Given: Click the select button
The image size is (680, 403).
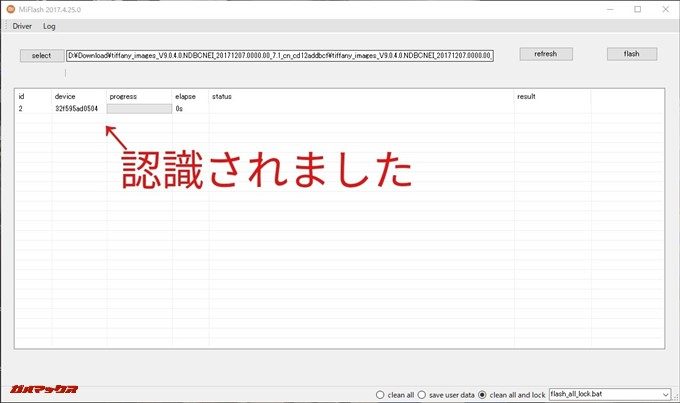Looking at the screenshot, I should point(41,55).
